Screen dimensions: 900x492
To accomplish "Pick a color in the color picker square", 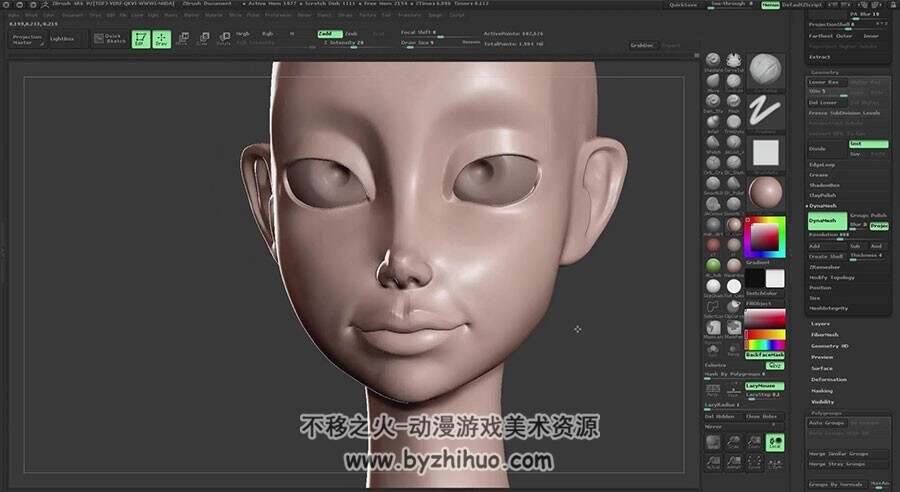I will (765, 237).
